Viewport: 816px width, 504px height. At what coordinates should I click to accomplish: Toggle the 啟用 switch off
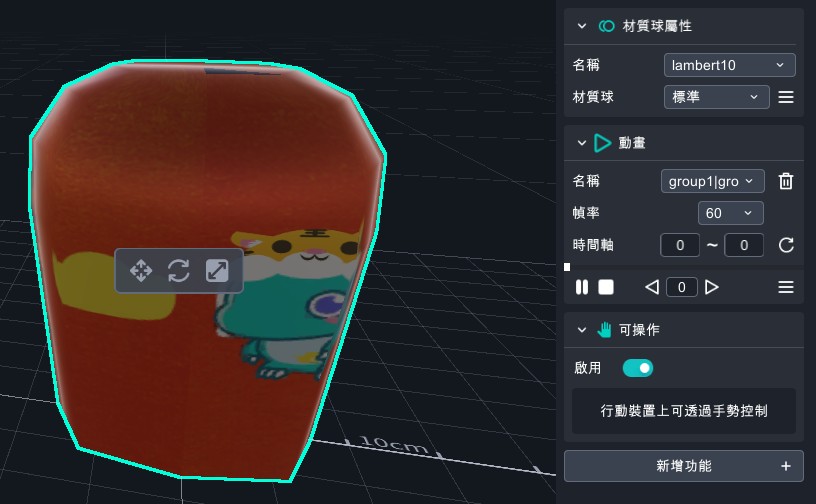coord(637,368)
